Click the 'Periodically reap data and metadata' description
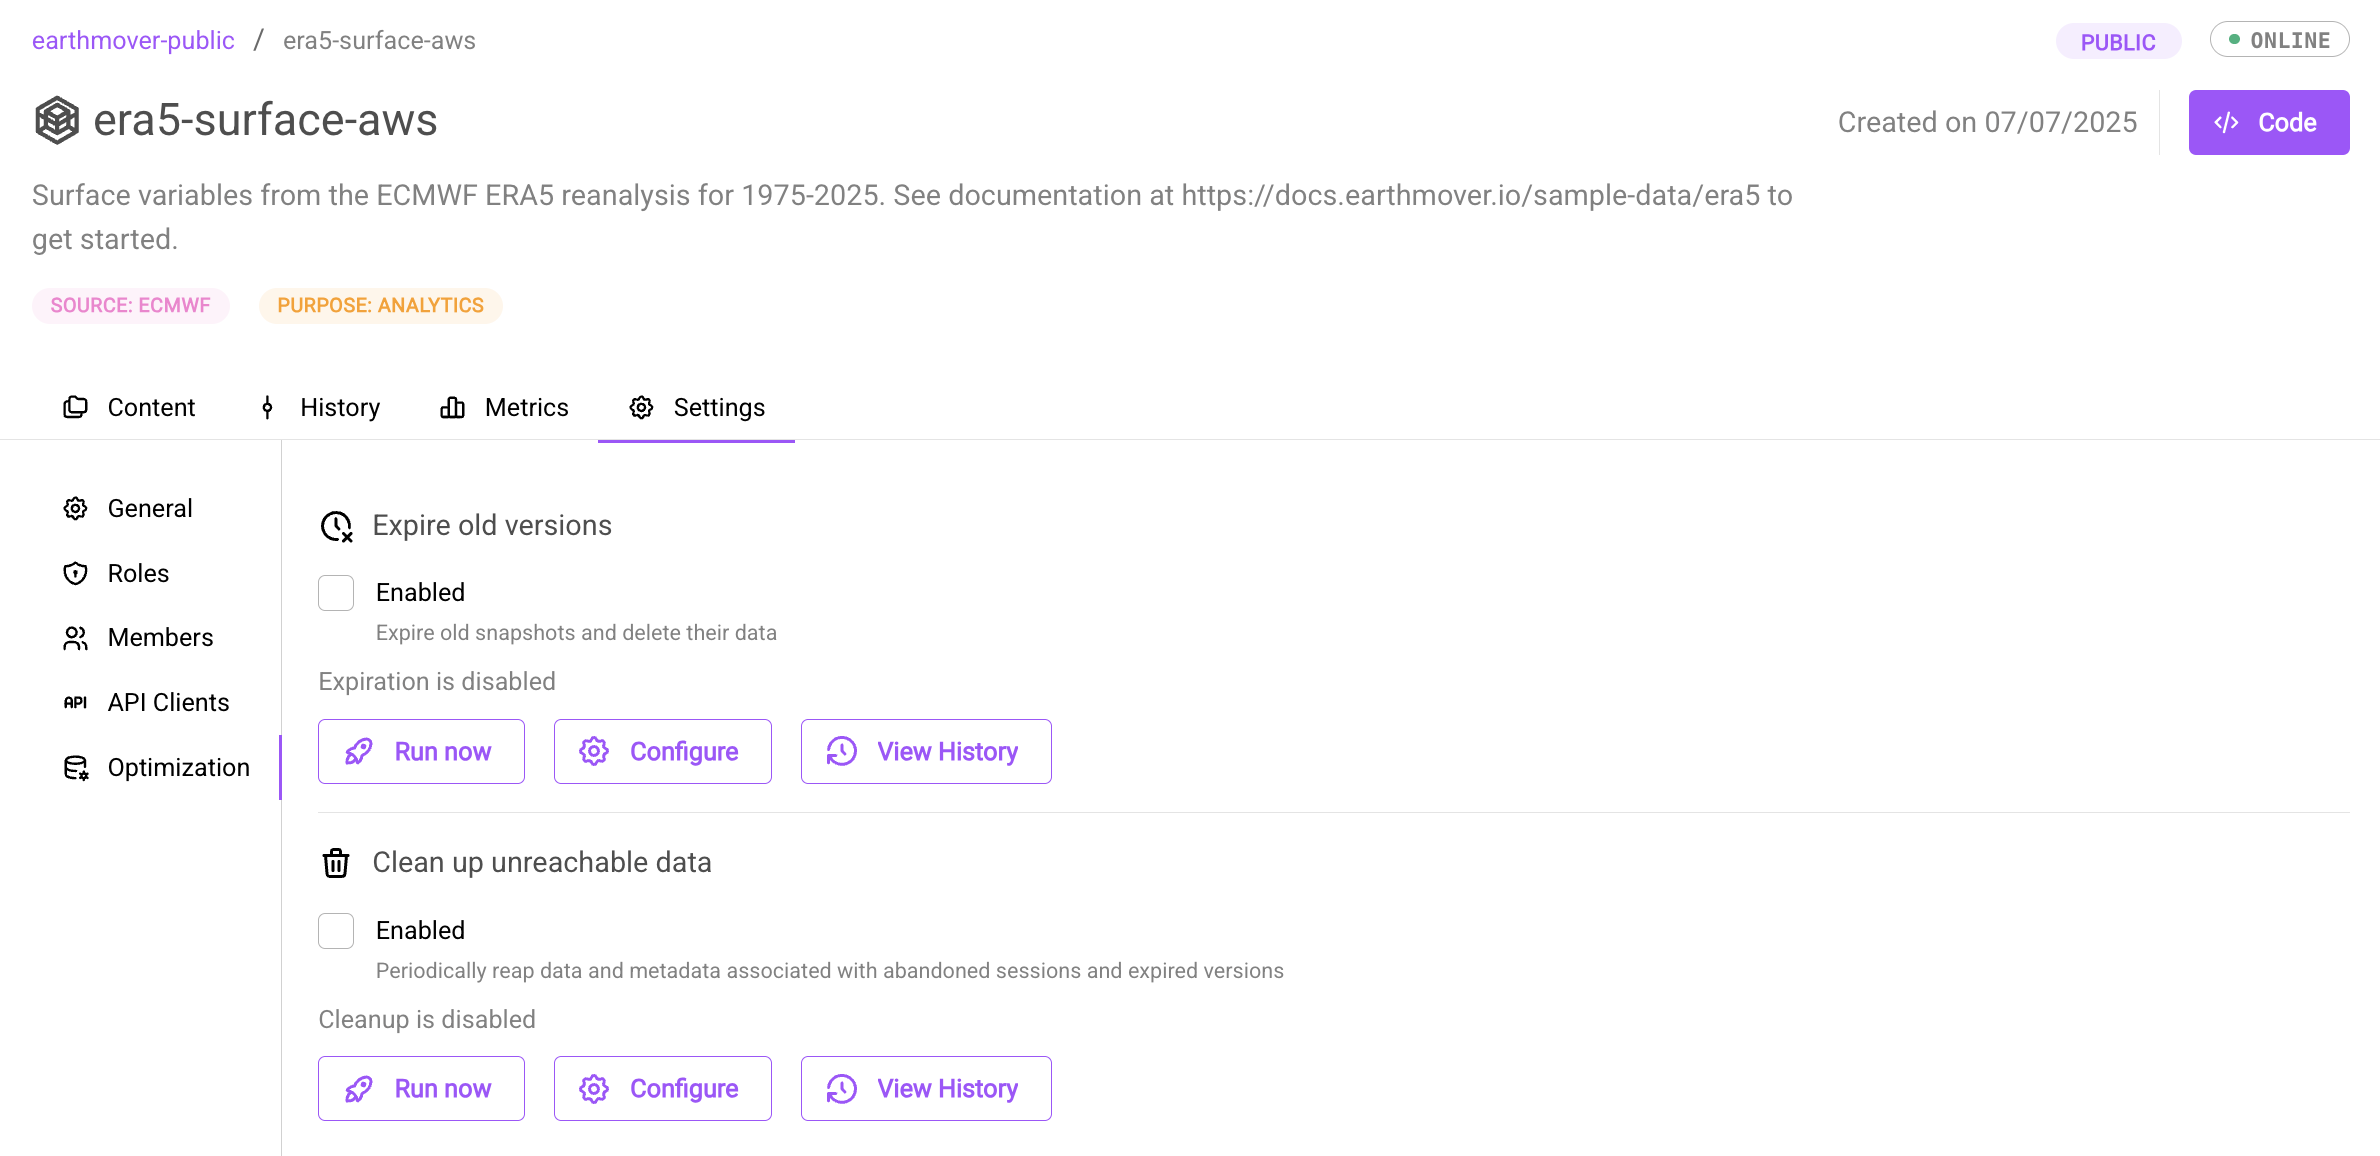Screen dimensions: 2380x1156 [x=830, y=970]
